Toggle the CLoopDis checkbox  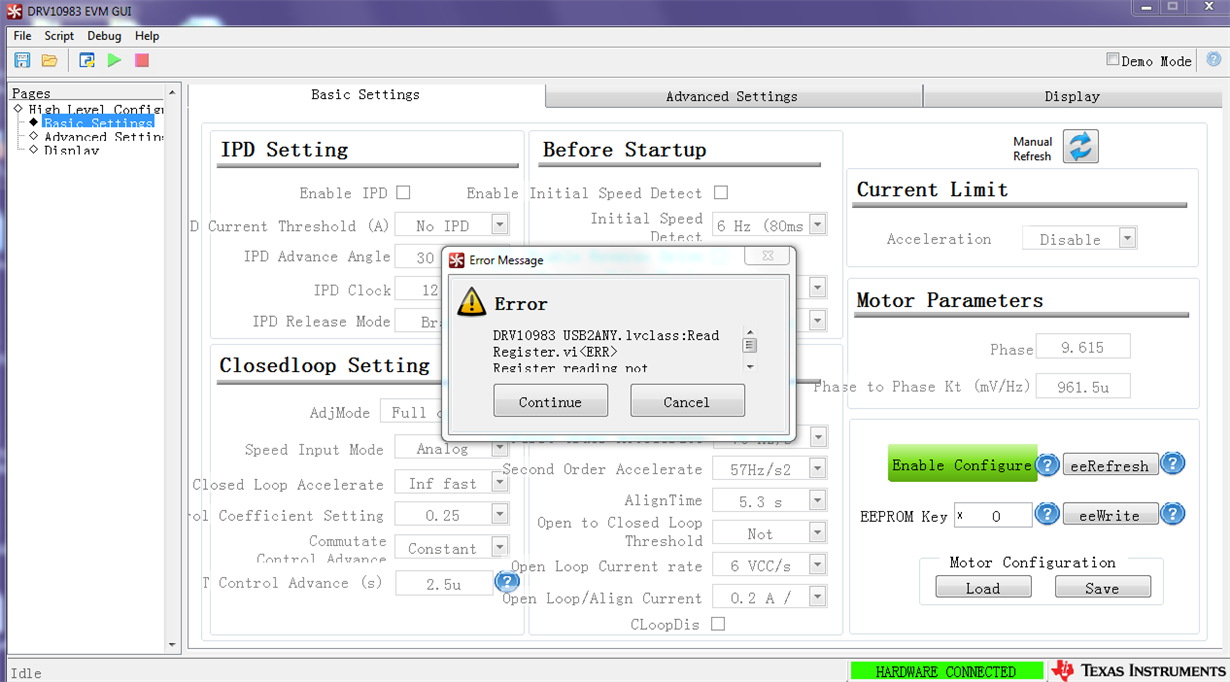(718, 624)
